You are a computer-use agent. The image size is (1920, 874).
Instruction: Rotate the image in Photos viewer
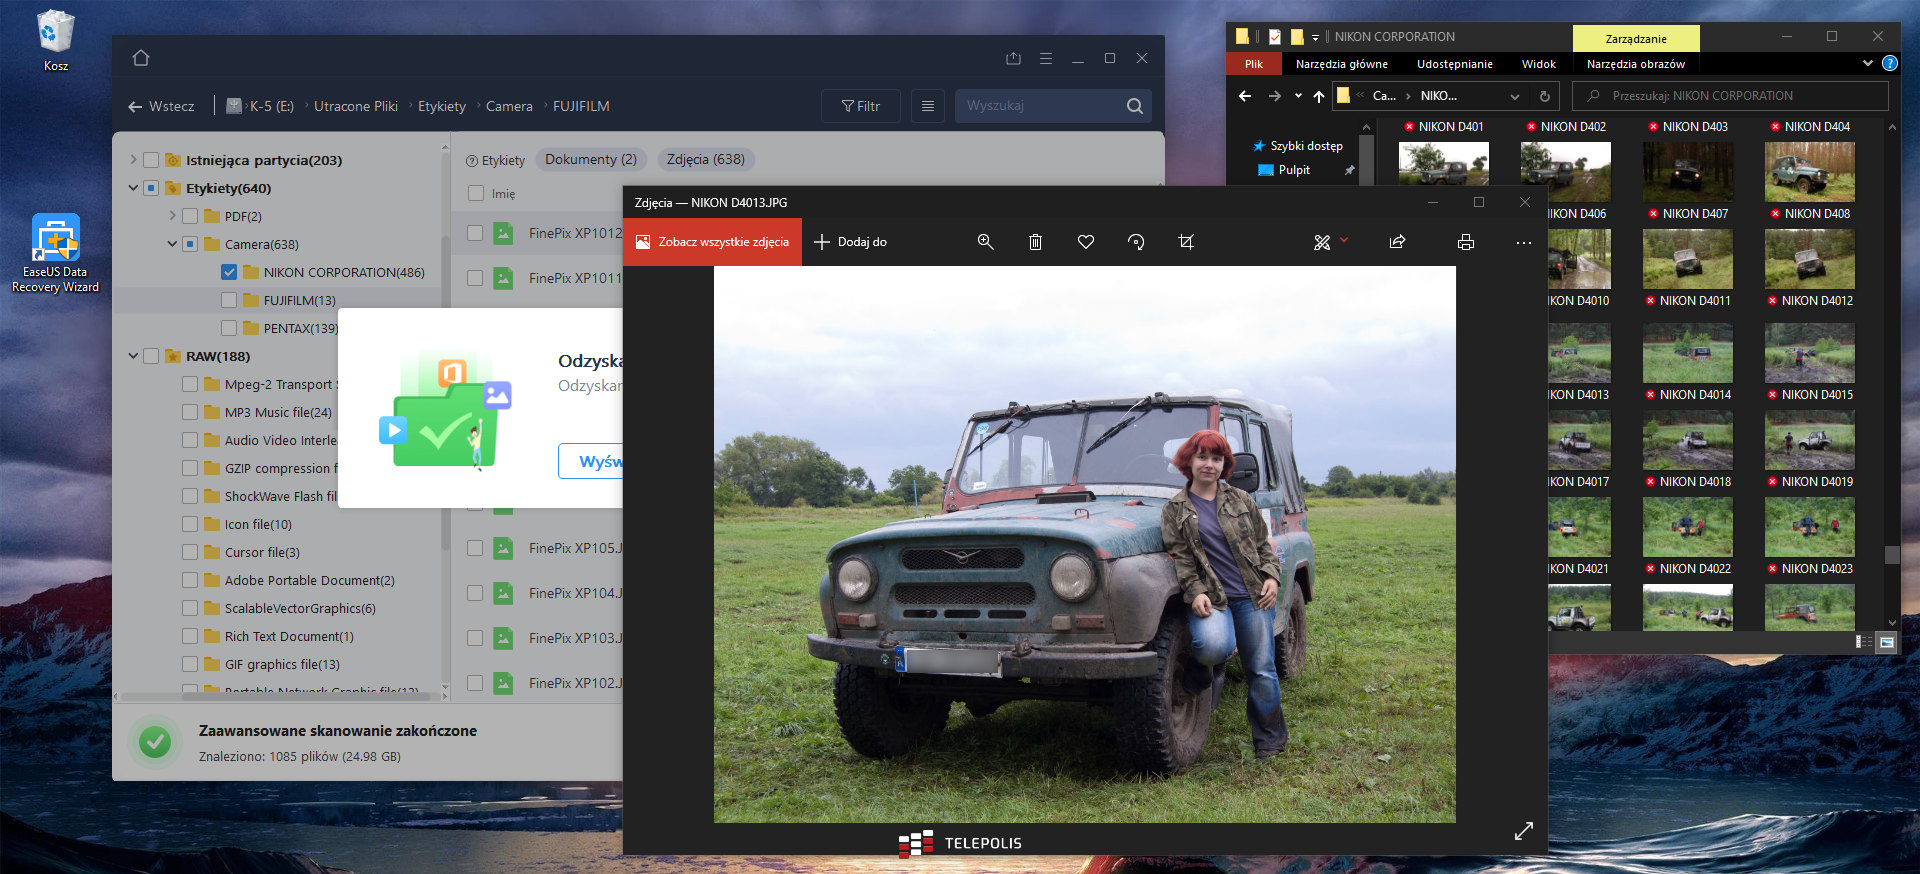pos(1136,242)
